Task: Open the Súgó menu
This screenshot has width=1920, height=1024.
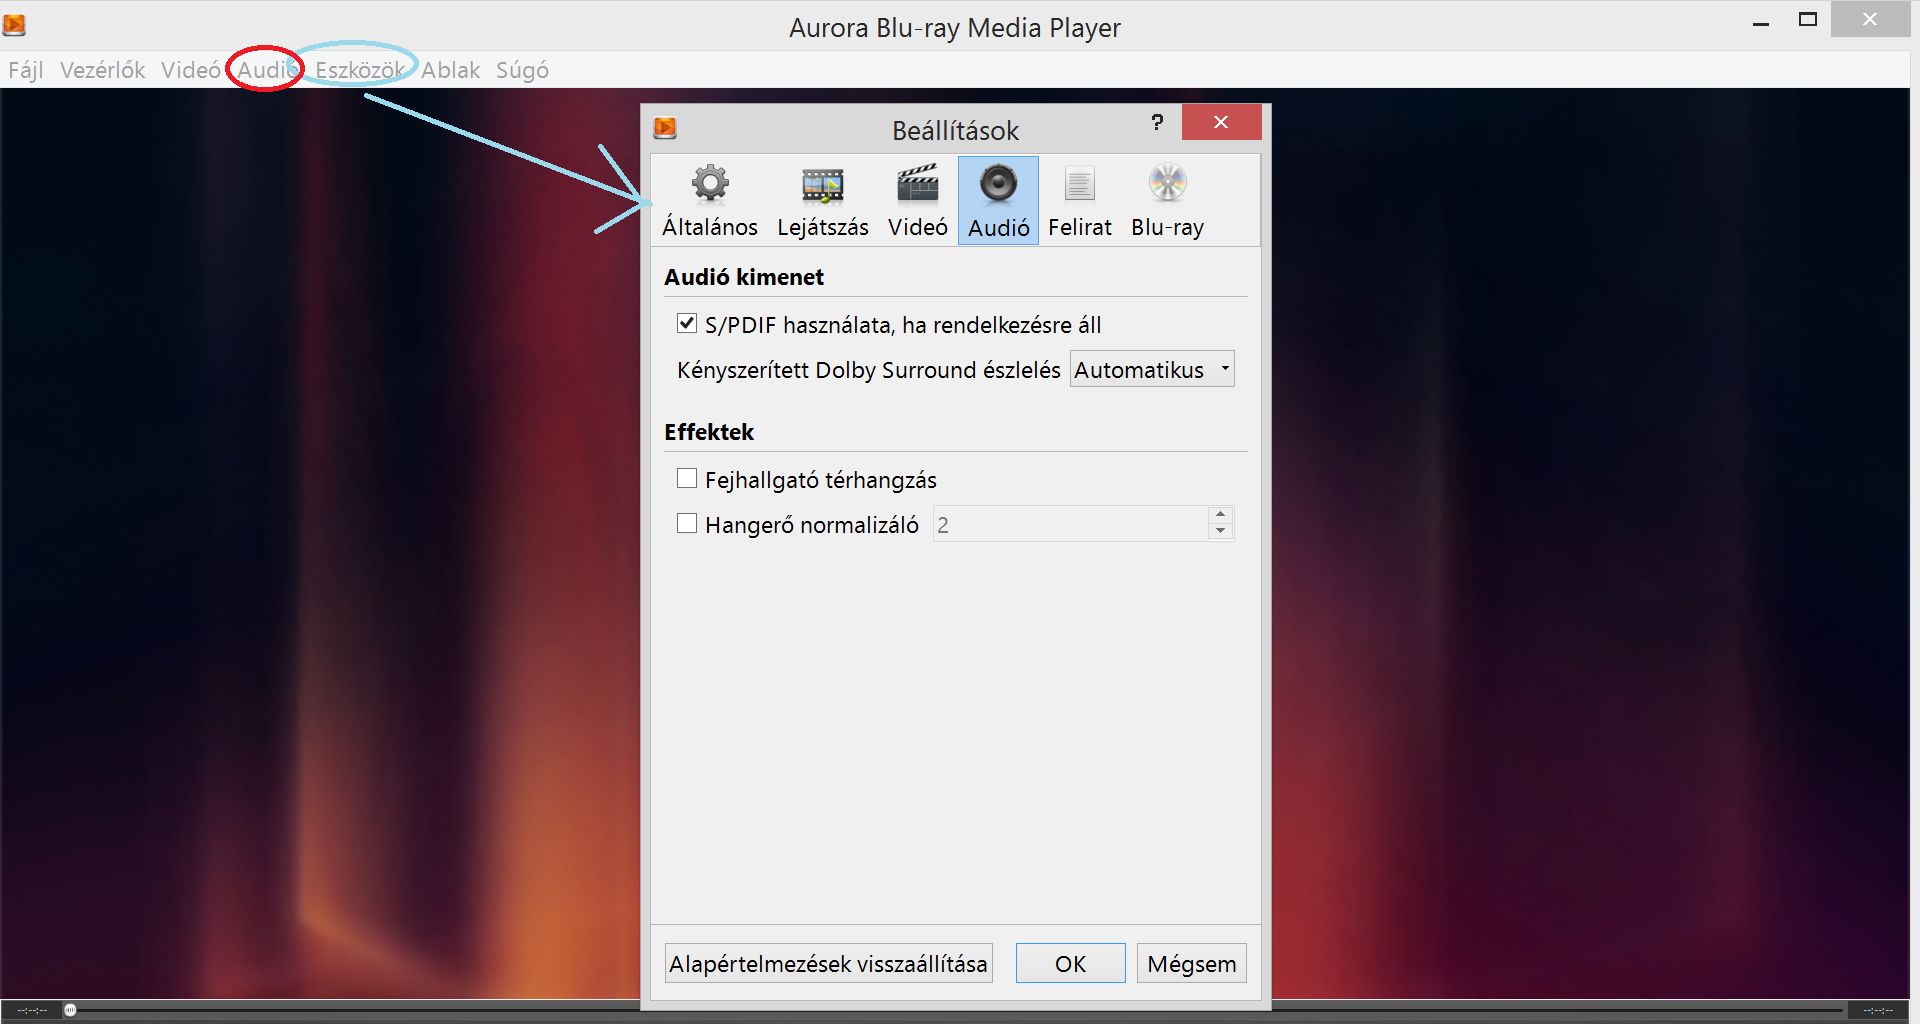Action: [522, 70]
